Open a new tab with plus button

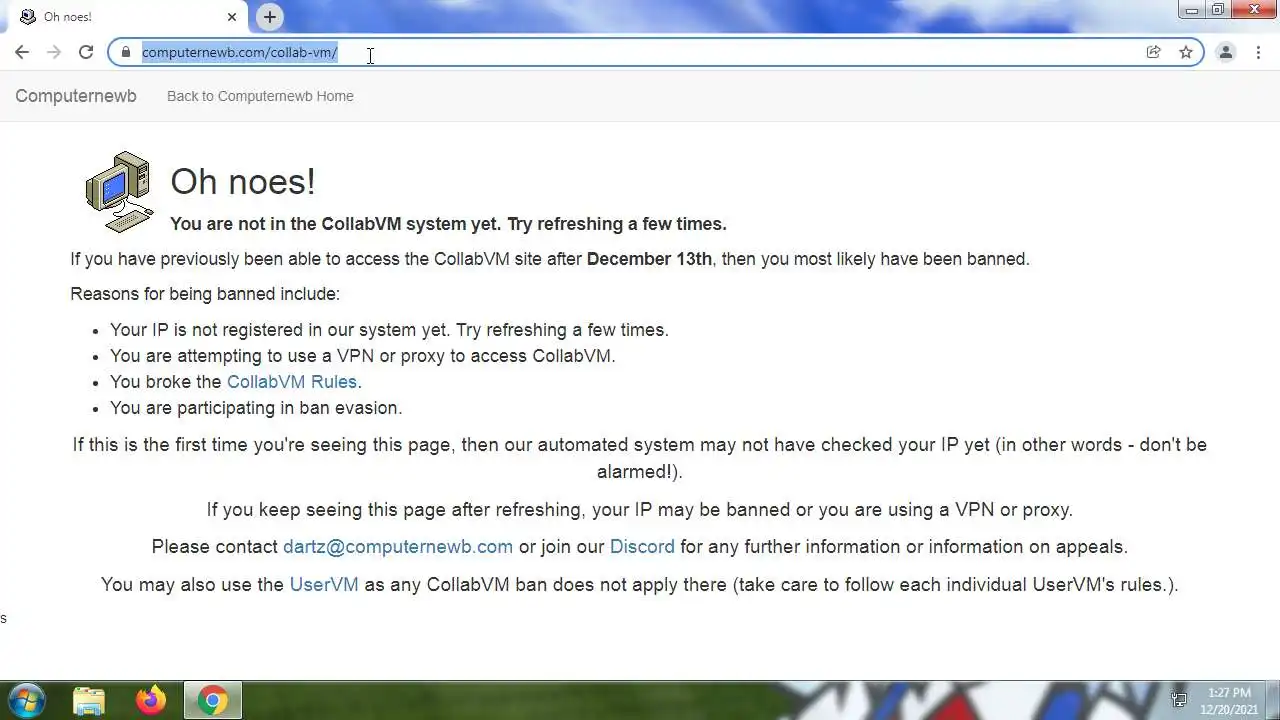pos(270,16)
